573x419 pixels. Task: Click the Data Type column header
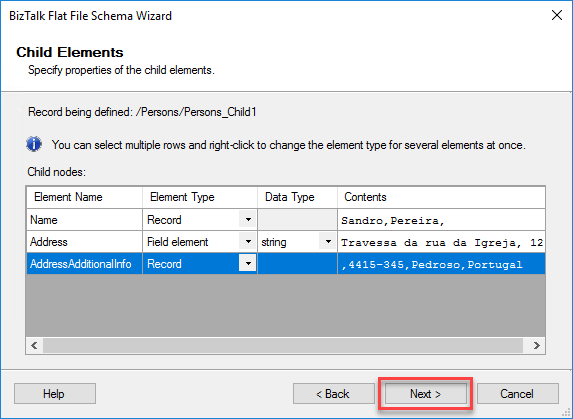pyautogui.click(x=297, y=197)
